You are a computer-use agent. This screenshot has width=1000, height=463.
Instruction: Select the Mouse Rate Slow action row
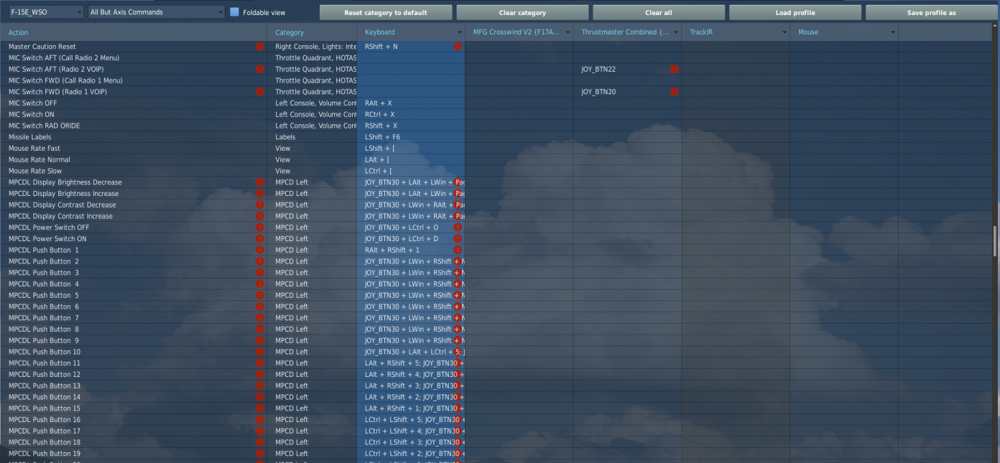[133, 171]
